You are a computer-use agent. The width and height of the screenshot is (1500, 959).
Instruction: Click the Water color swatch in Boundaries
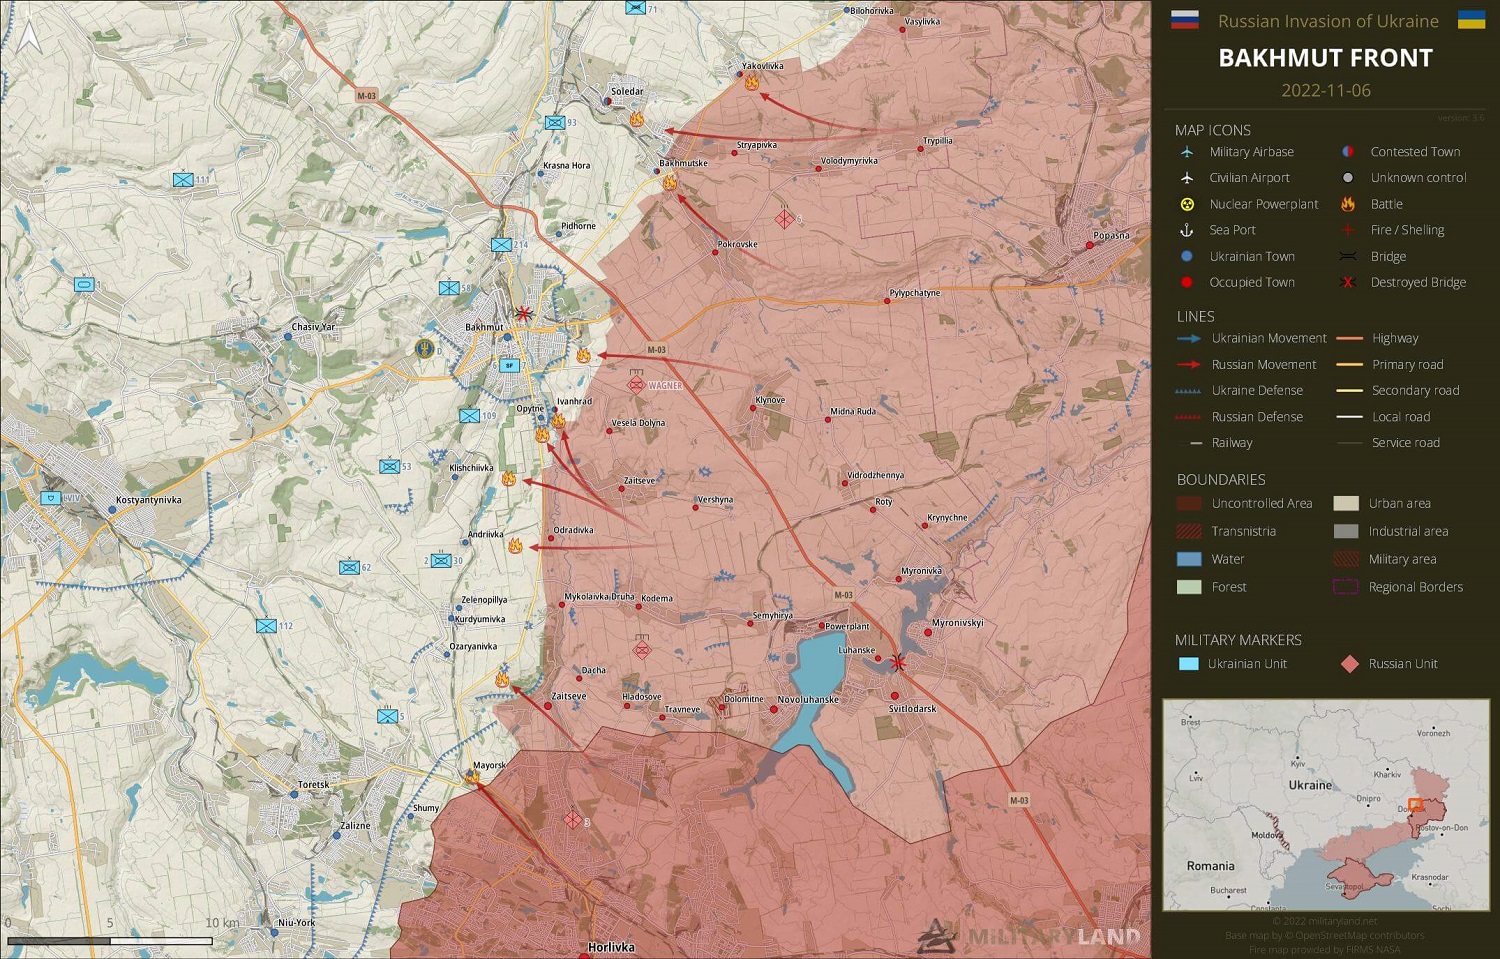1189,559
